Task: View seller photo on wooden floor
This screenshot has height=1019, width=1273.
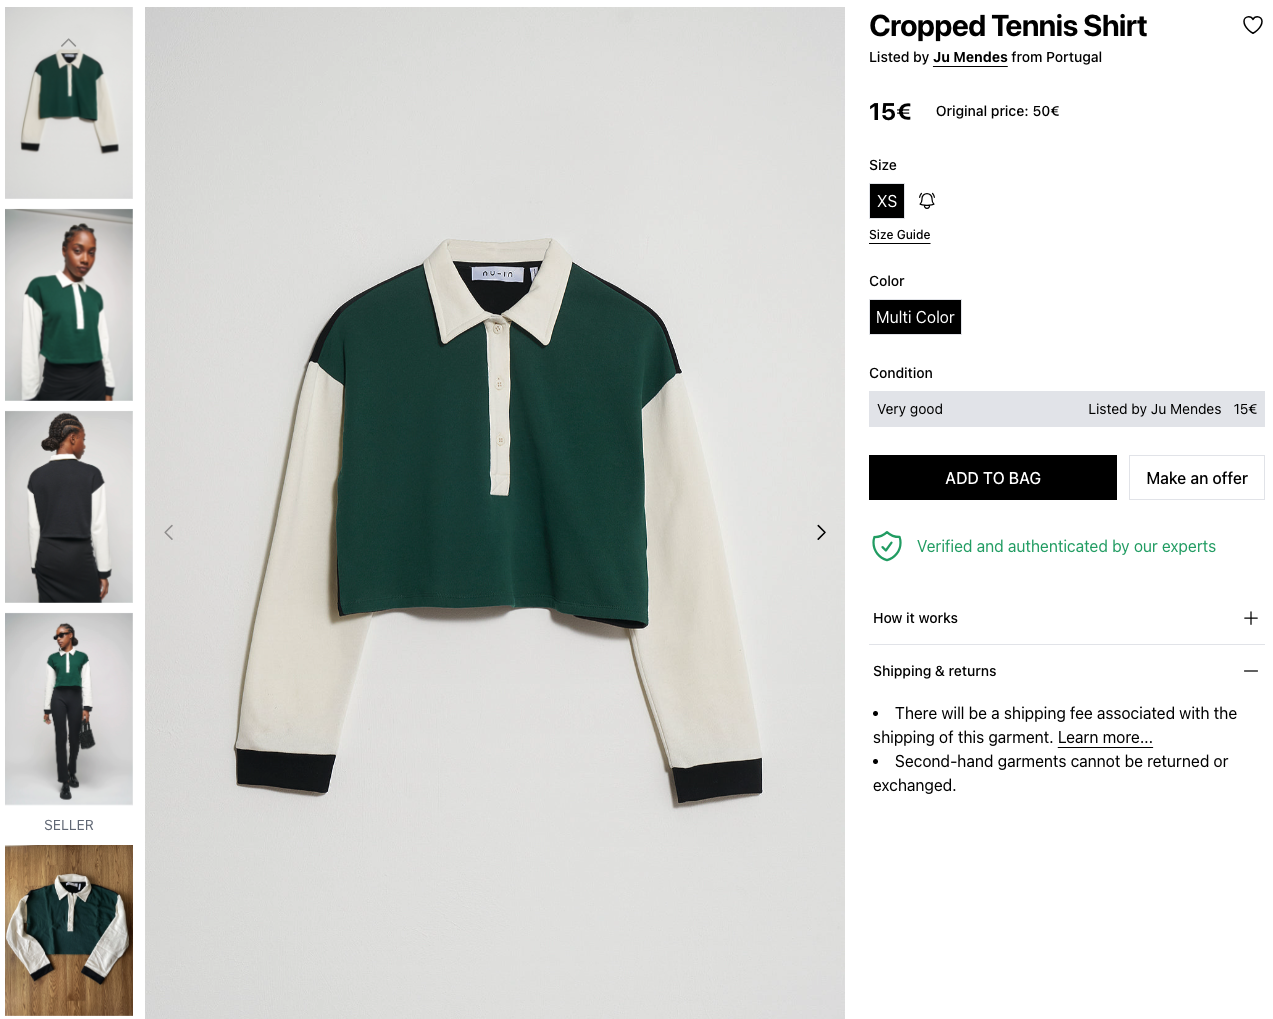Action: pyautogui.click(x=69, y=930)
